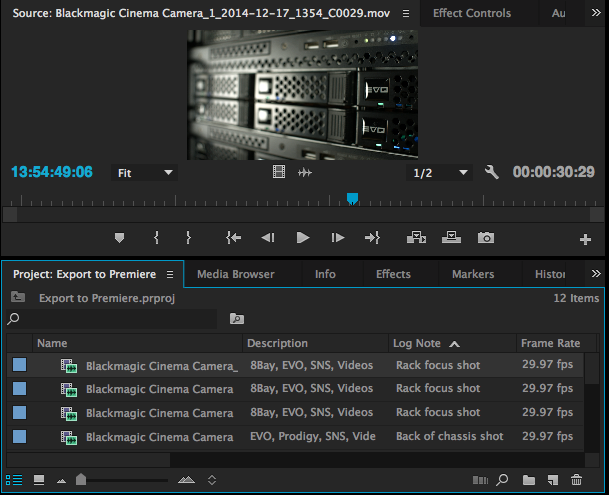Open the Info tab
The height and width of the screenshot is (495, 609).
(x=325, y=274)
